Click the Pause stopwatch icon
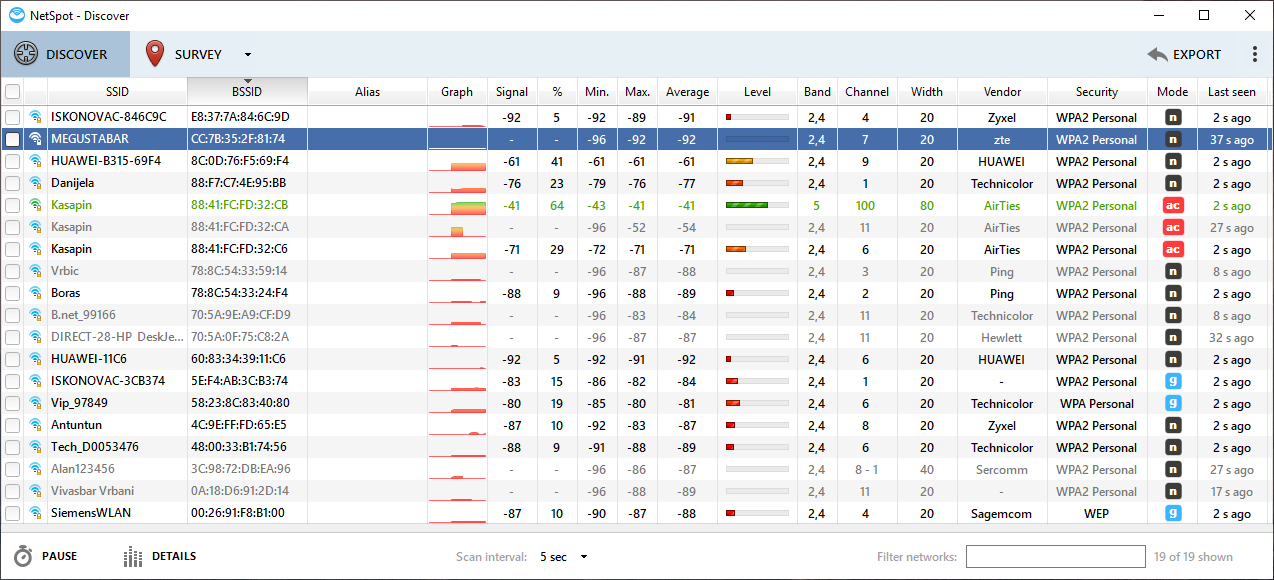The height and width of the screenshot is (580, 1274). click(23, 557)
